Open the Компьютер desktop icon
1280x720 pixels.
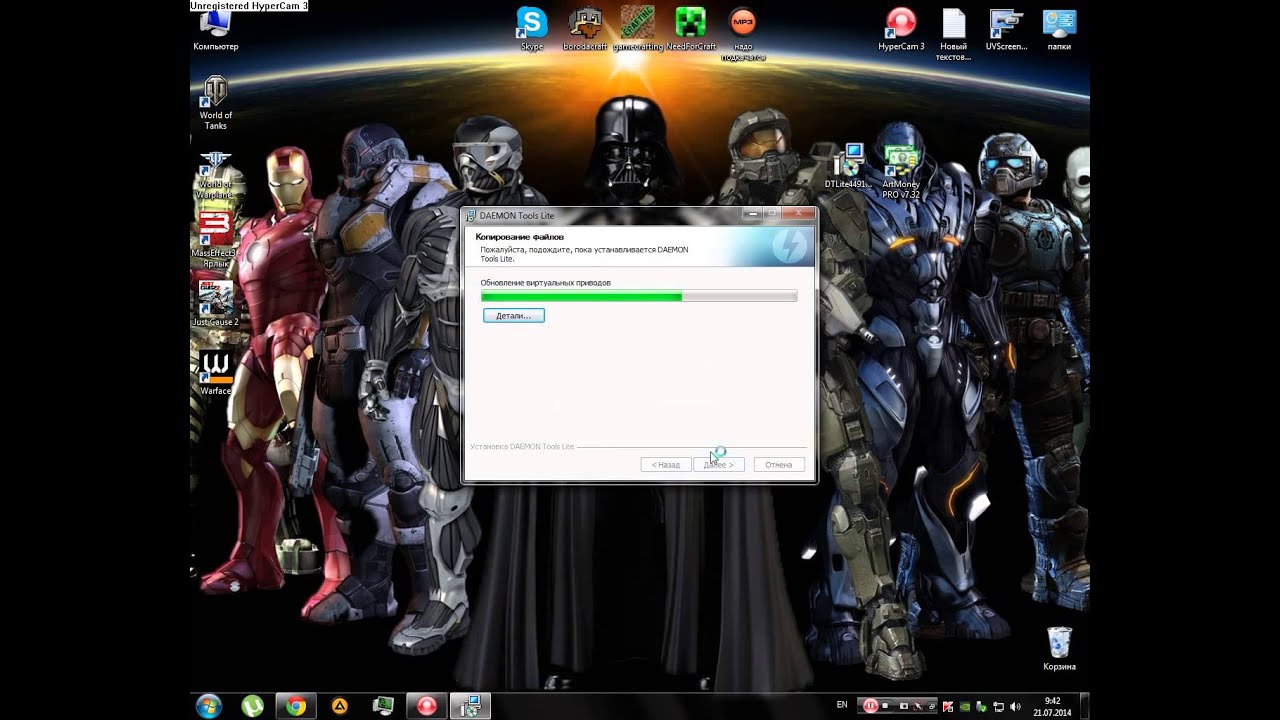215,32
